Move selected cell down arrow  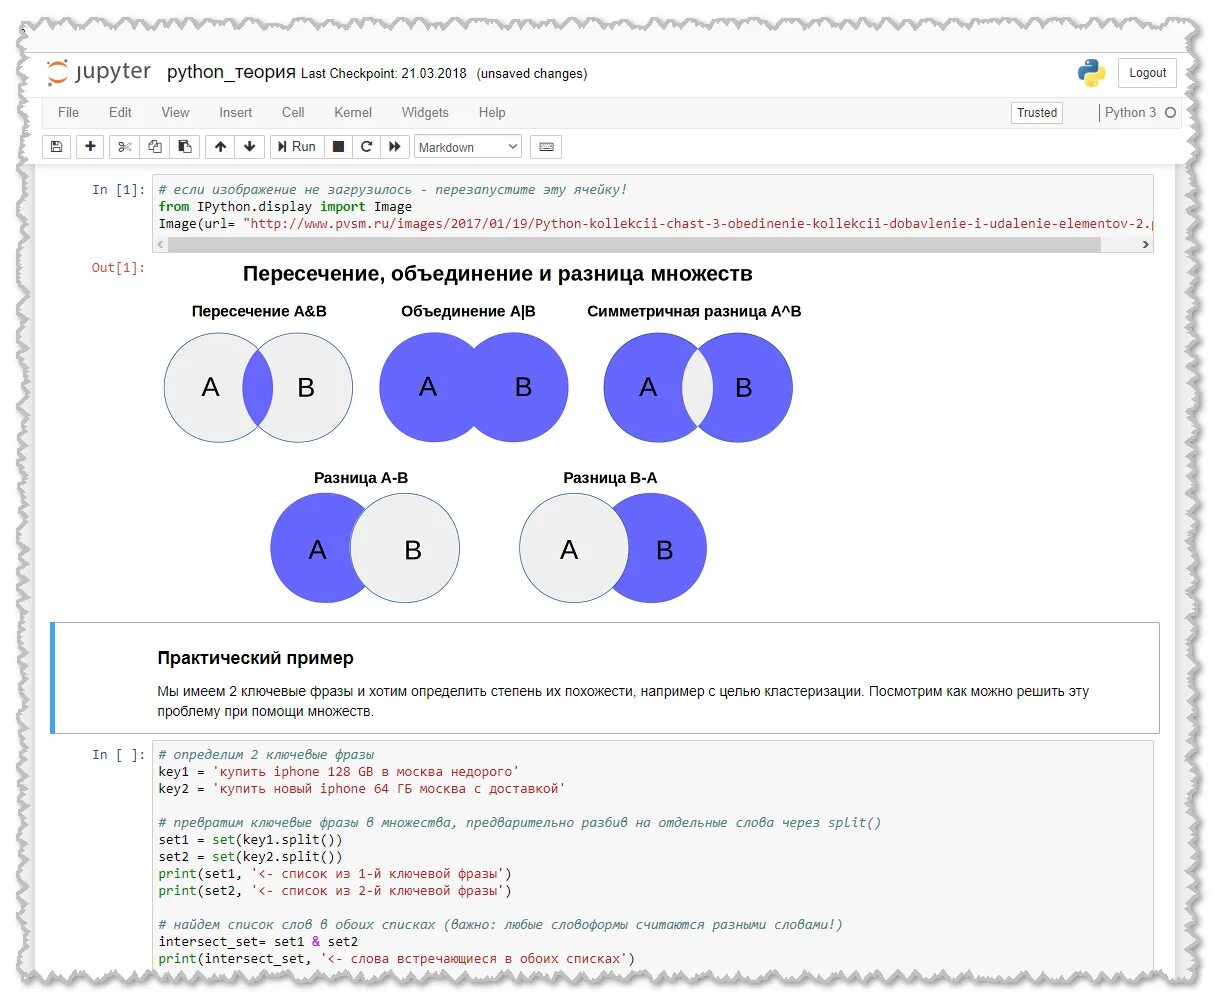[250, 147]
